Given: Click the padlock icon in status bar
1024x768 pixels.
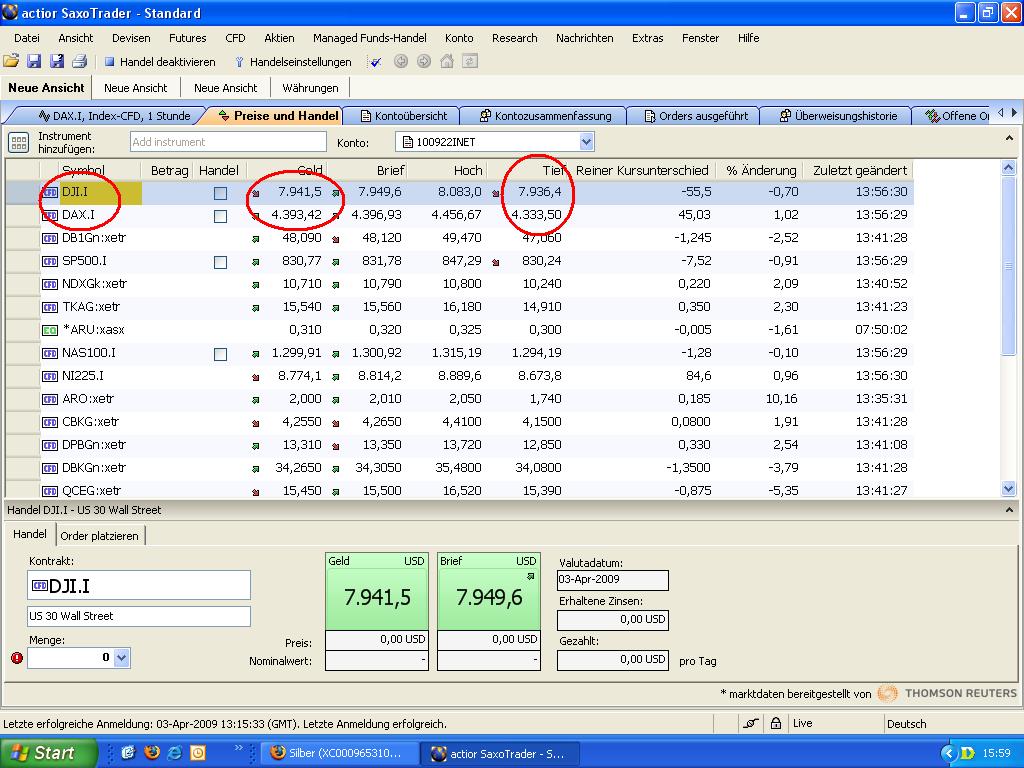Looking at the screenshot, I should pyautogui.click(x=775, y=723).
